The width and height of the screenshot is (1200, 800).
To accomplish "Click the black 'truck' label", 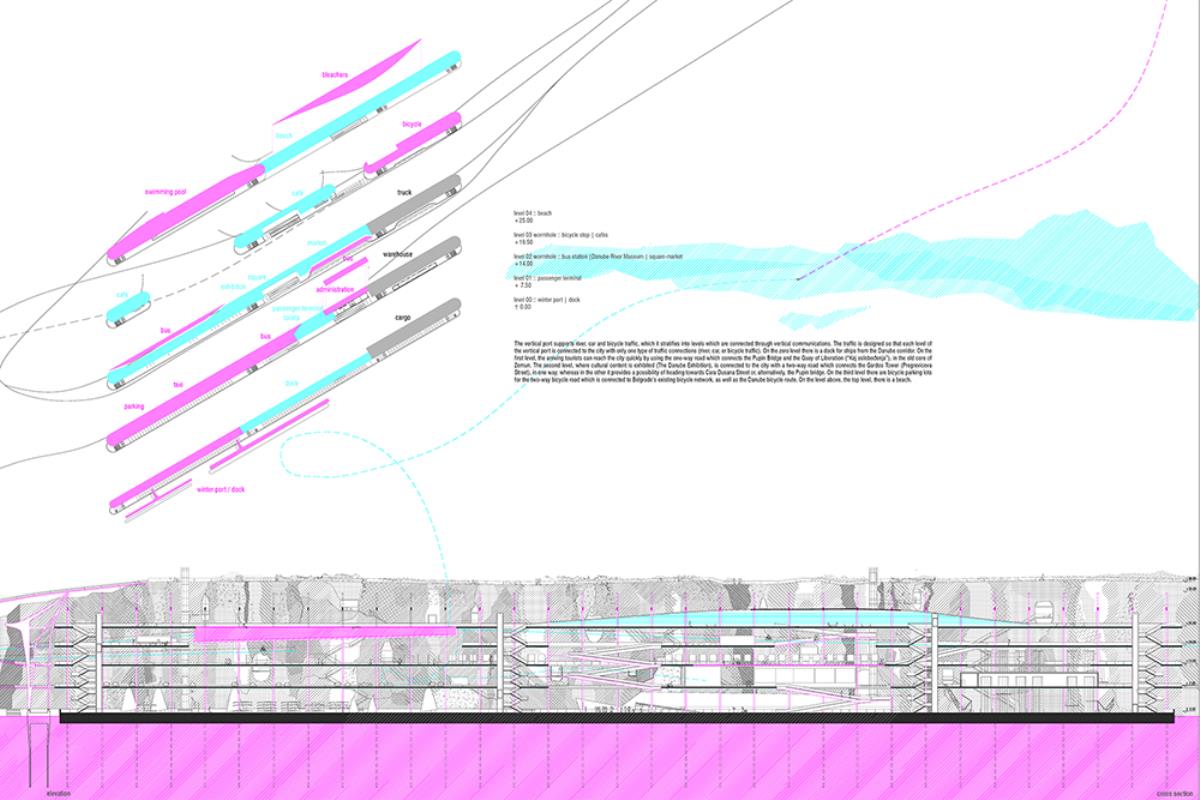I will pos(404,192).
